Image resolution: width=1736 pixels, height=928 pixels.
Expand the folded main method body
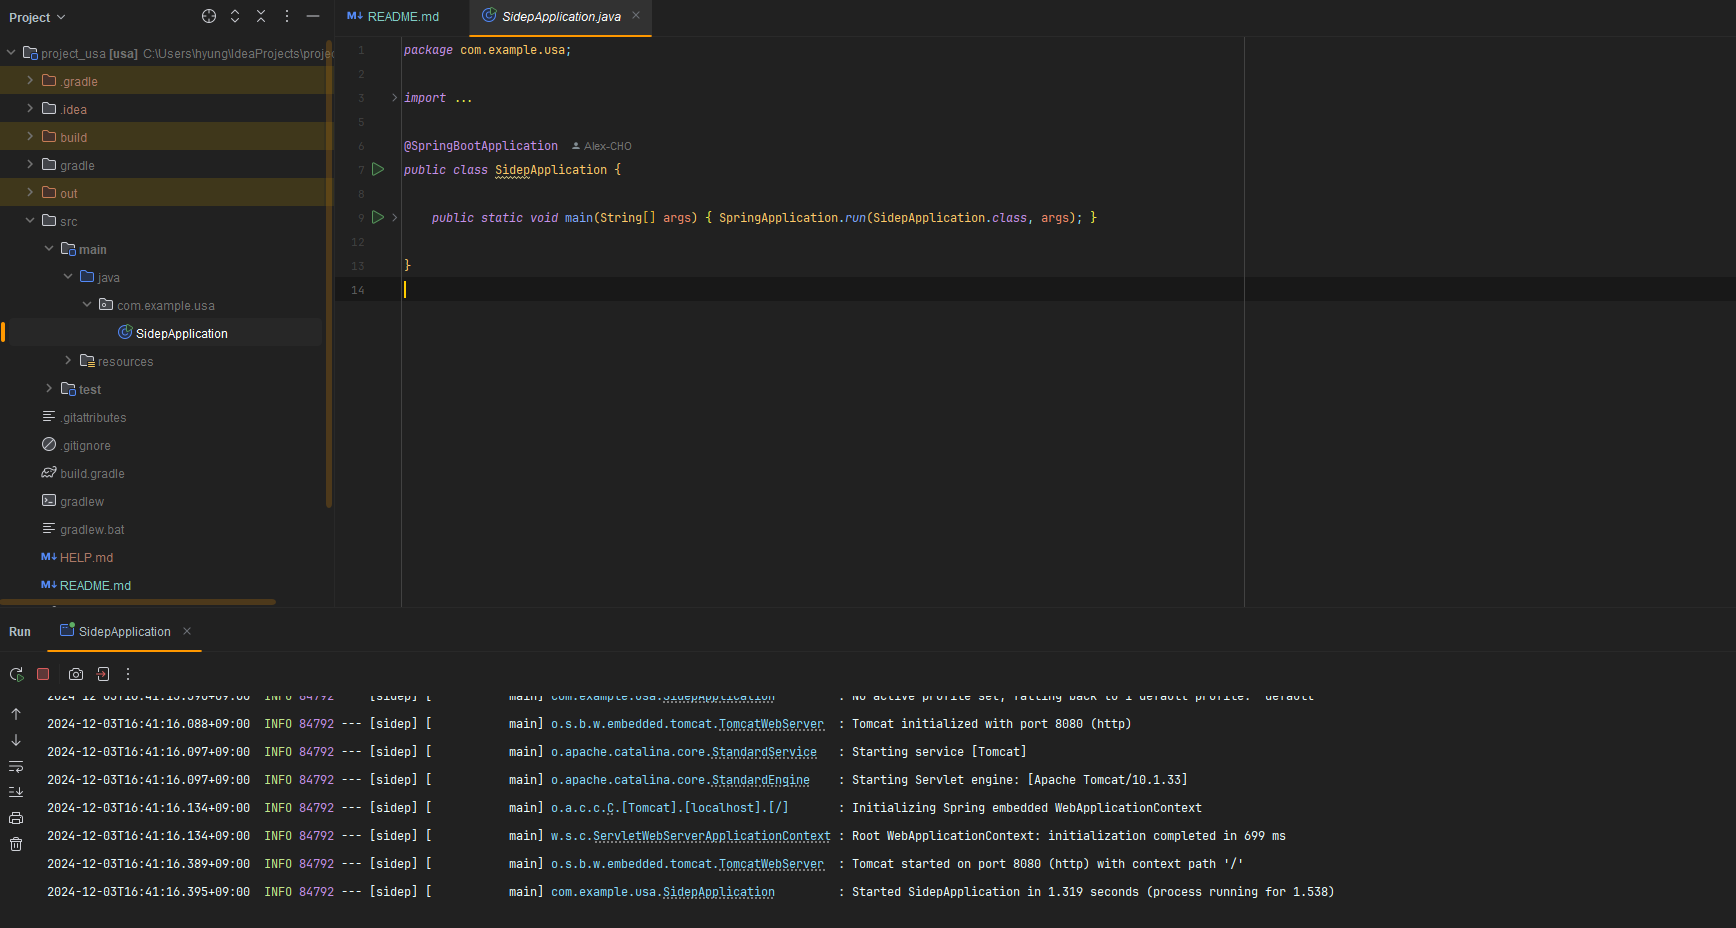click(x=395, y=217)
